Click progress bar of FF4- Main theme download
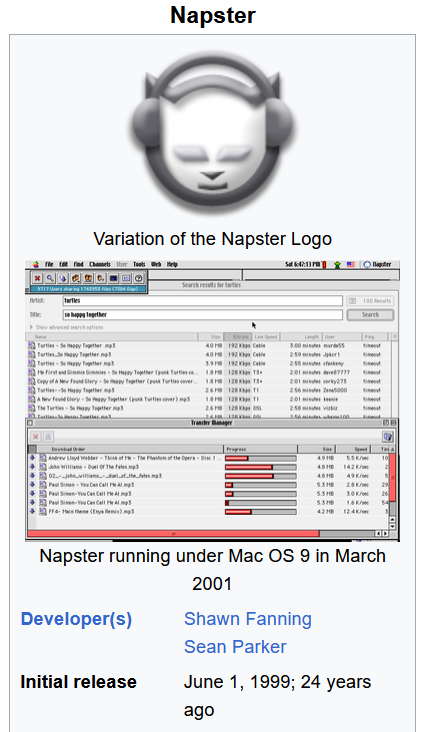This screenshot has width=433, height=732. click(x=260, y=512)
